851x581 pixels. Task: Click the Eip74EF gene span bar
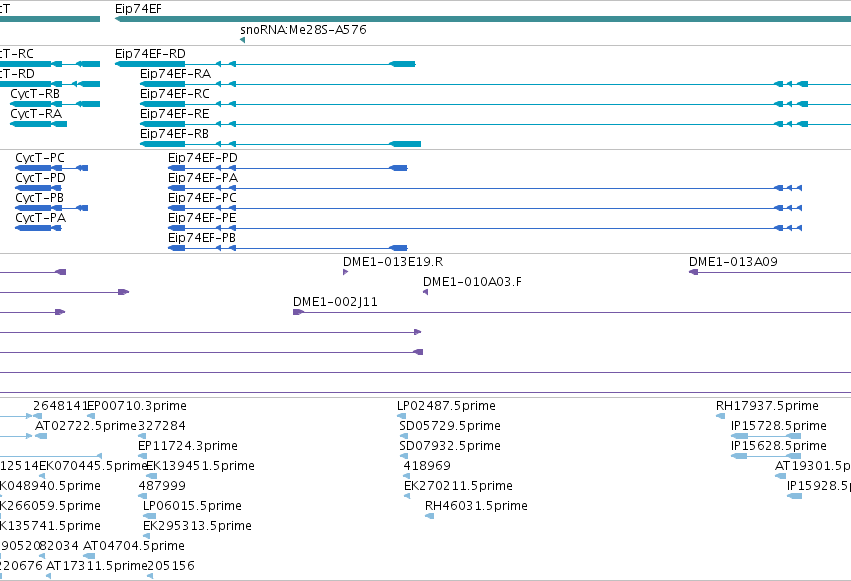483,19
